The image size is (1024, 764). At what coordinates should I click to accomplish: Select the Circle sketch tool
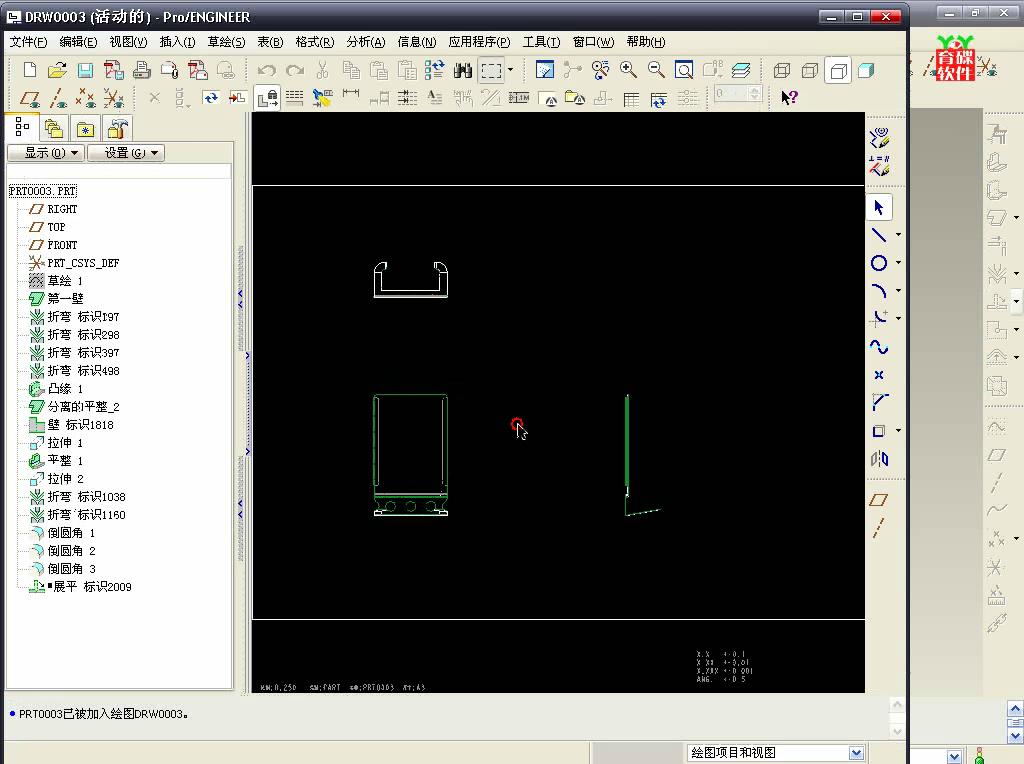[x=879, y=263]
